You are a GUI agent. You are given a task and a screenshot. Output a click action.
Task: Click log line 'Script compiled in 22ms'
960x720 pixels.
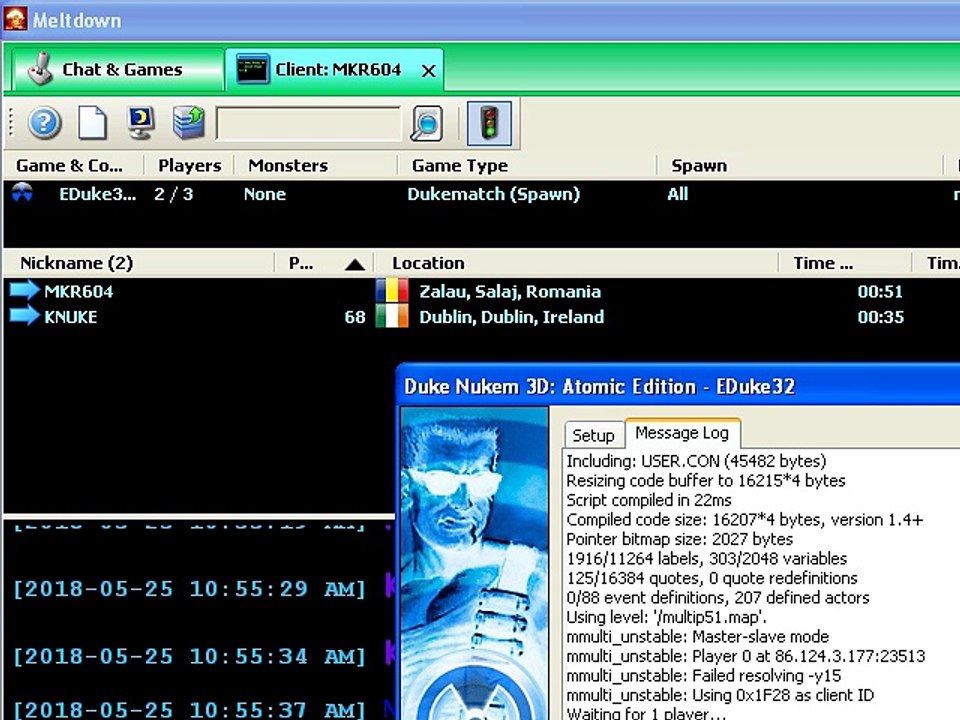coord(649,500)
